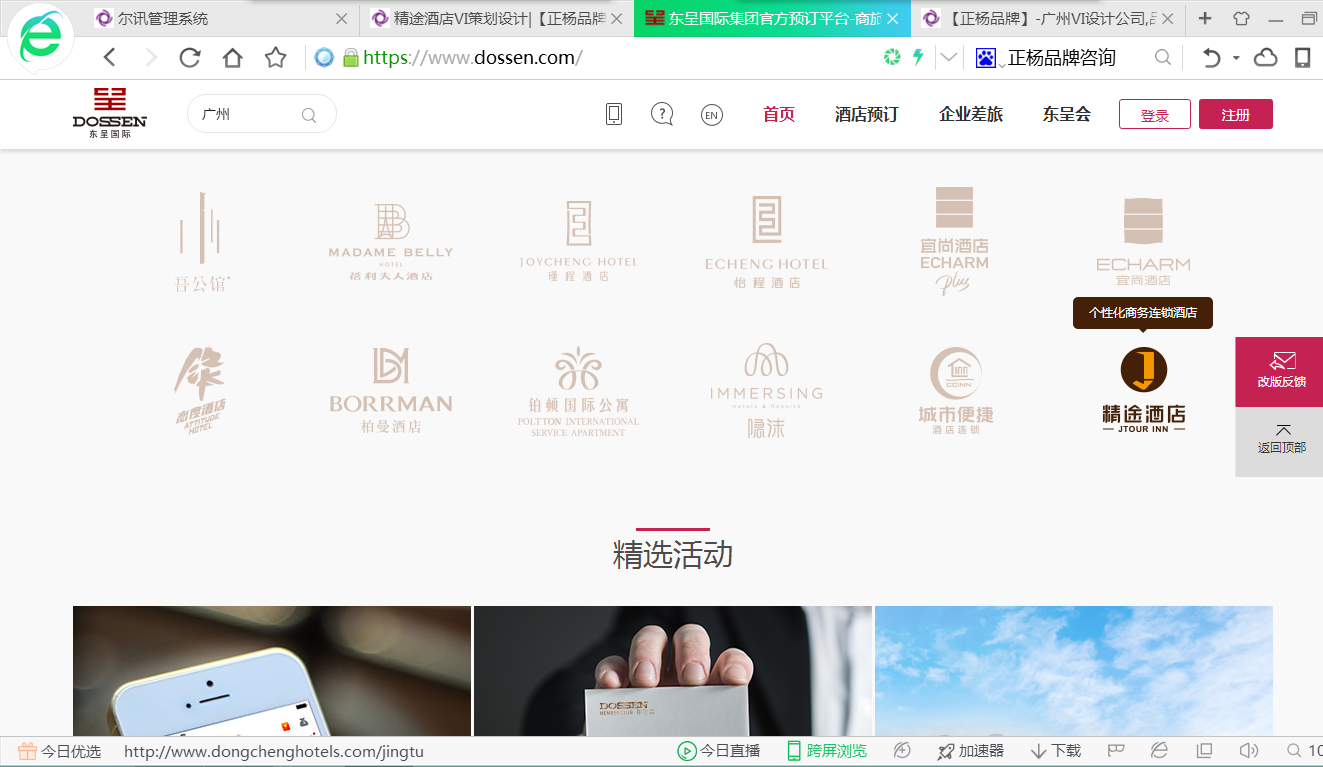1323x767 pixels.
Task: Click the 广州 city search field
Action: 262,114
